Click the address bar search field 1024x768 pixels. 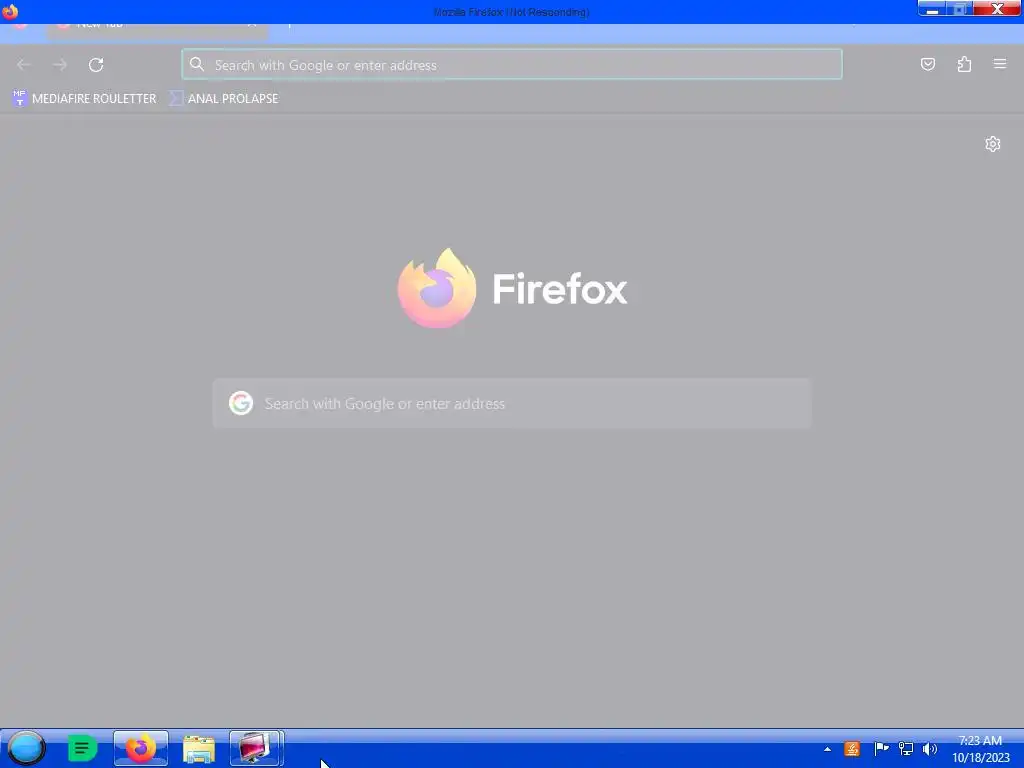point(512,65)
